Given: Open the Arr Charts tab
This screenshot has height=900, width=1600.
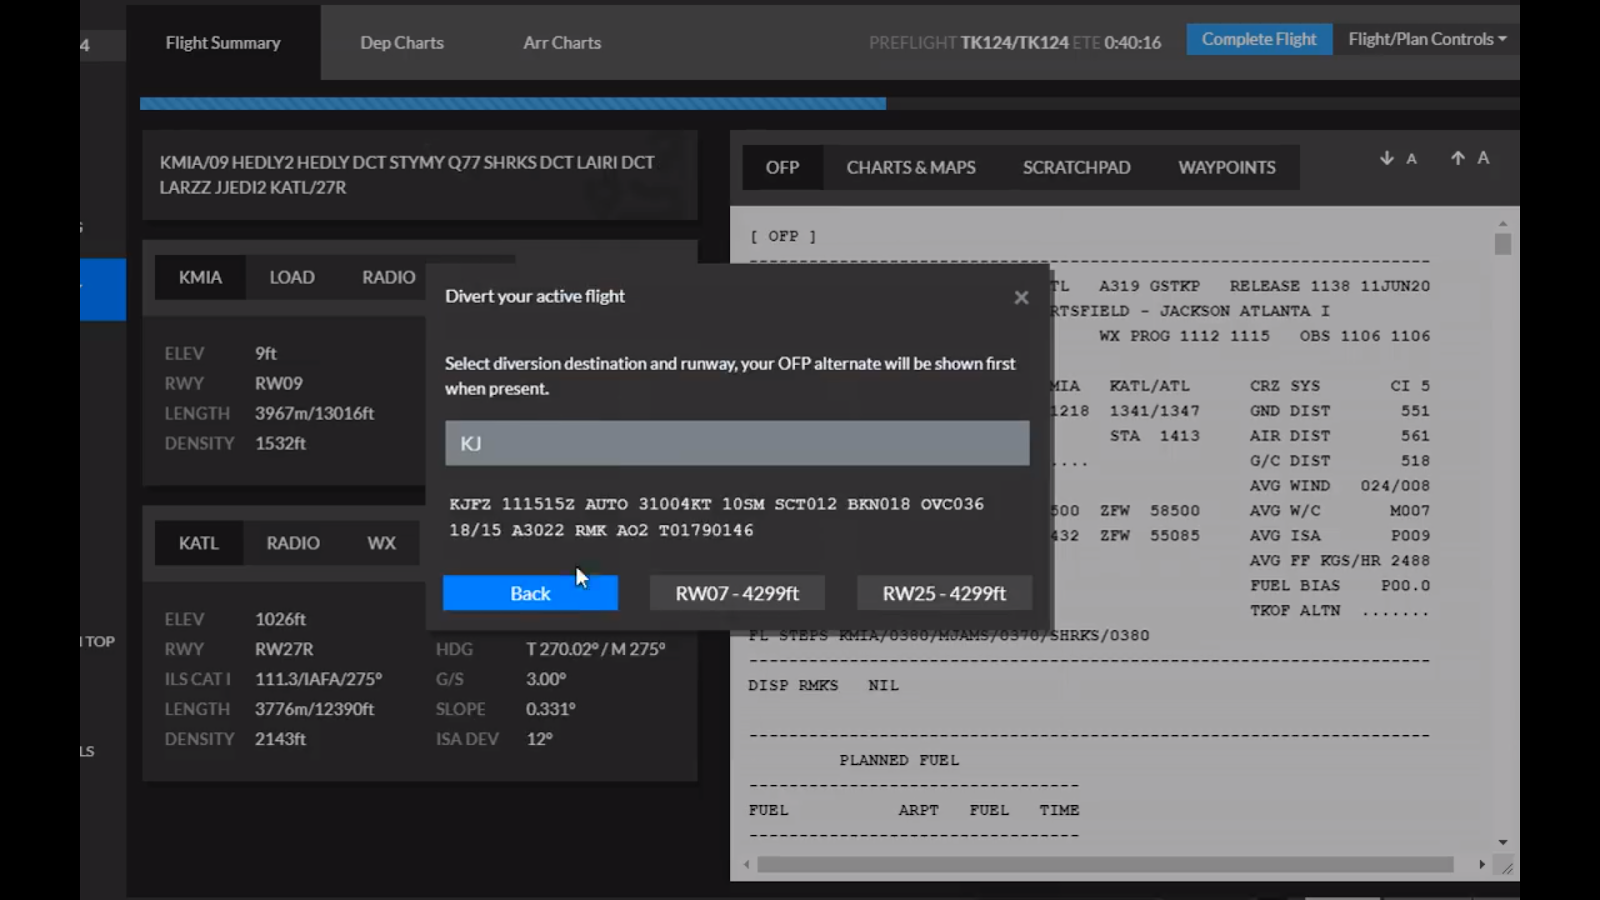Looking at the screenshot, I should [562, 43].
